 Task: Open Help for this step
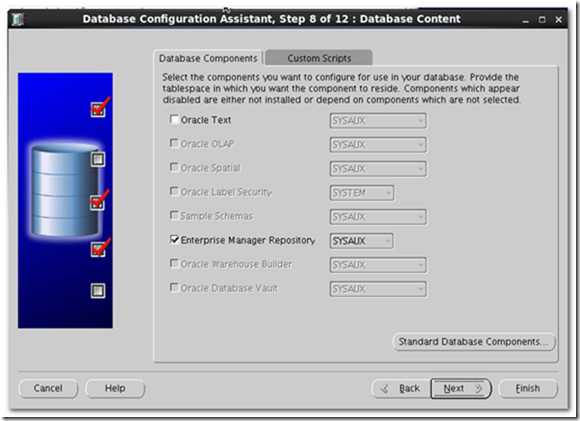115,388
